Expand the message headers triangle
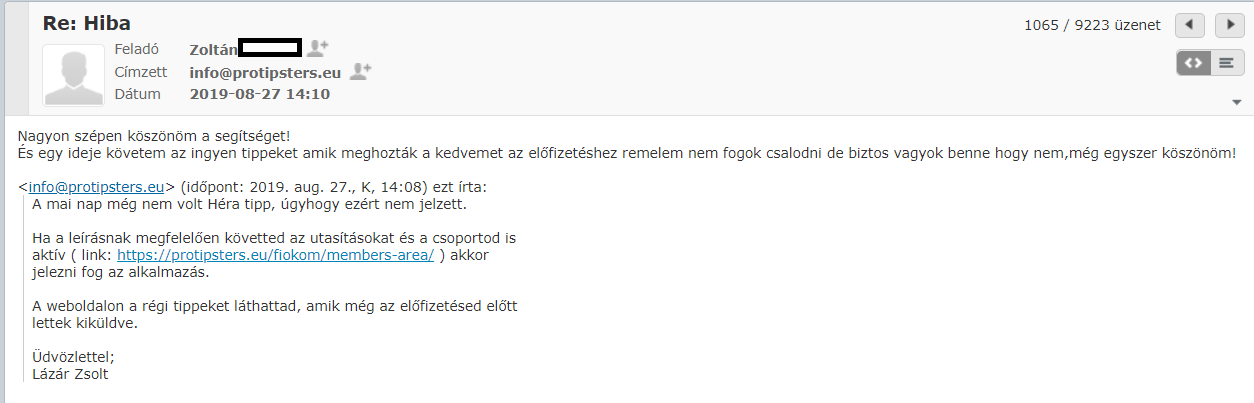Image resolution: width=1254 pixels, height=403 pixels. pyautogui.click(x=1236, y=103)
